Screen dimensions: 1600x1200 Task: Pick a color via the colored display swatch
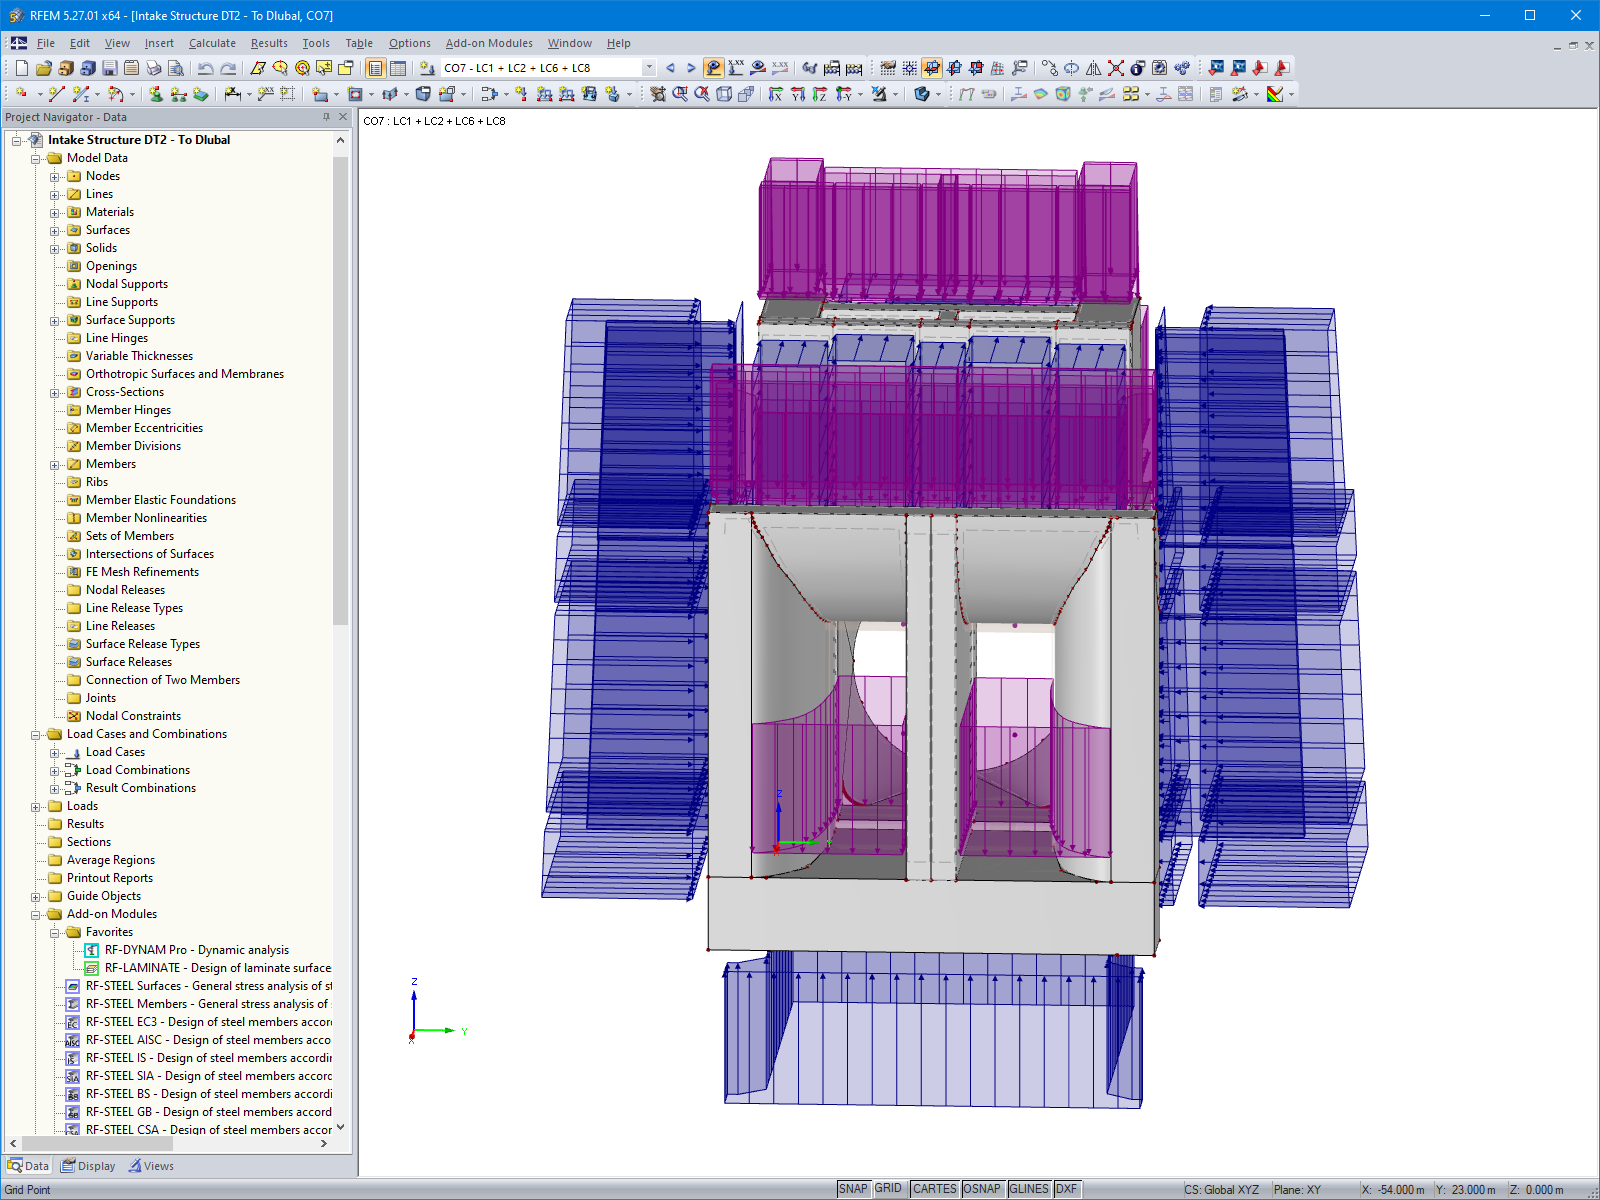coord(1274,94)
